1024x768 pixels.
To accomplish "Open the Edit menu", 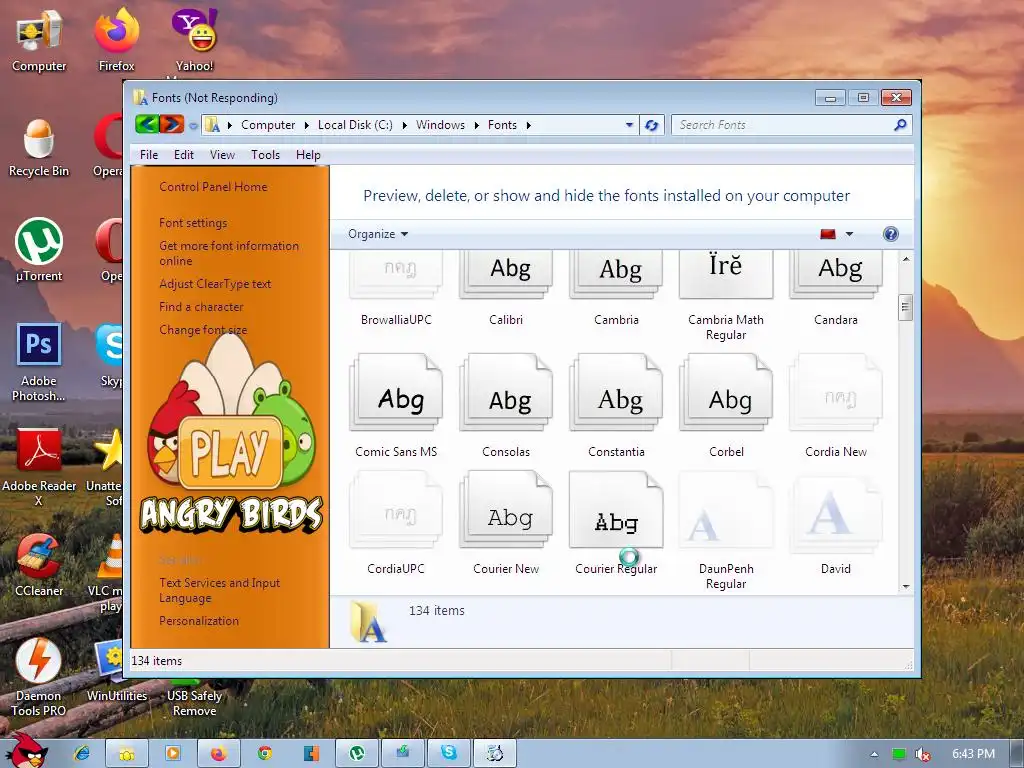I will click(x=184, y=155).
